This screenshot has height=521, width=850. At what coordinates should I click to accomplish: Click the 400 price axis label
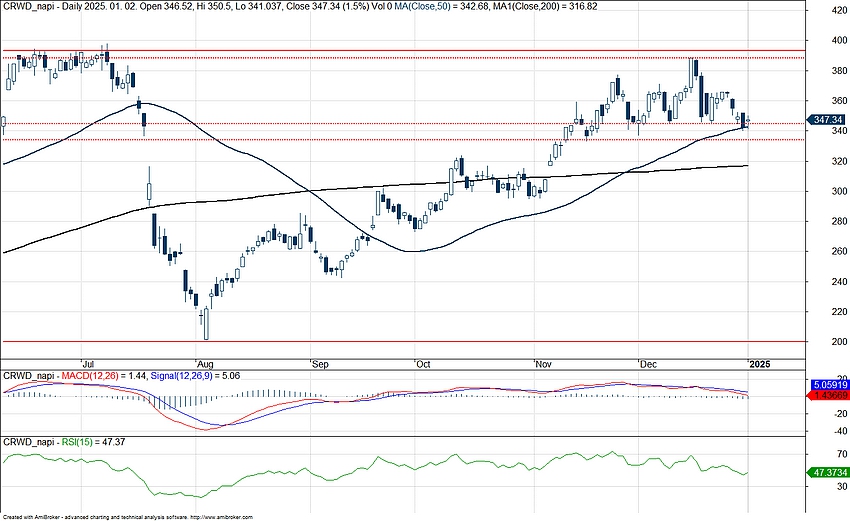(x=839, y=41)
